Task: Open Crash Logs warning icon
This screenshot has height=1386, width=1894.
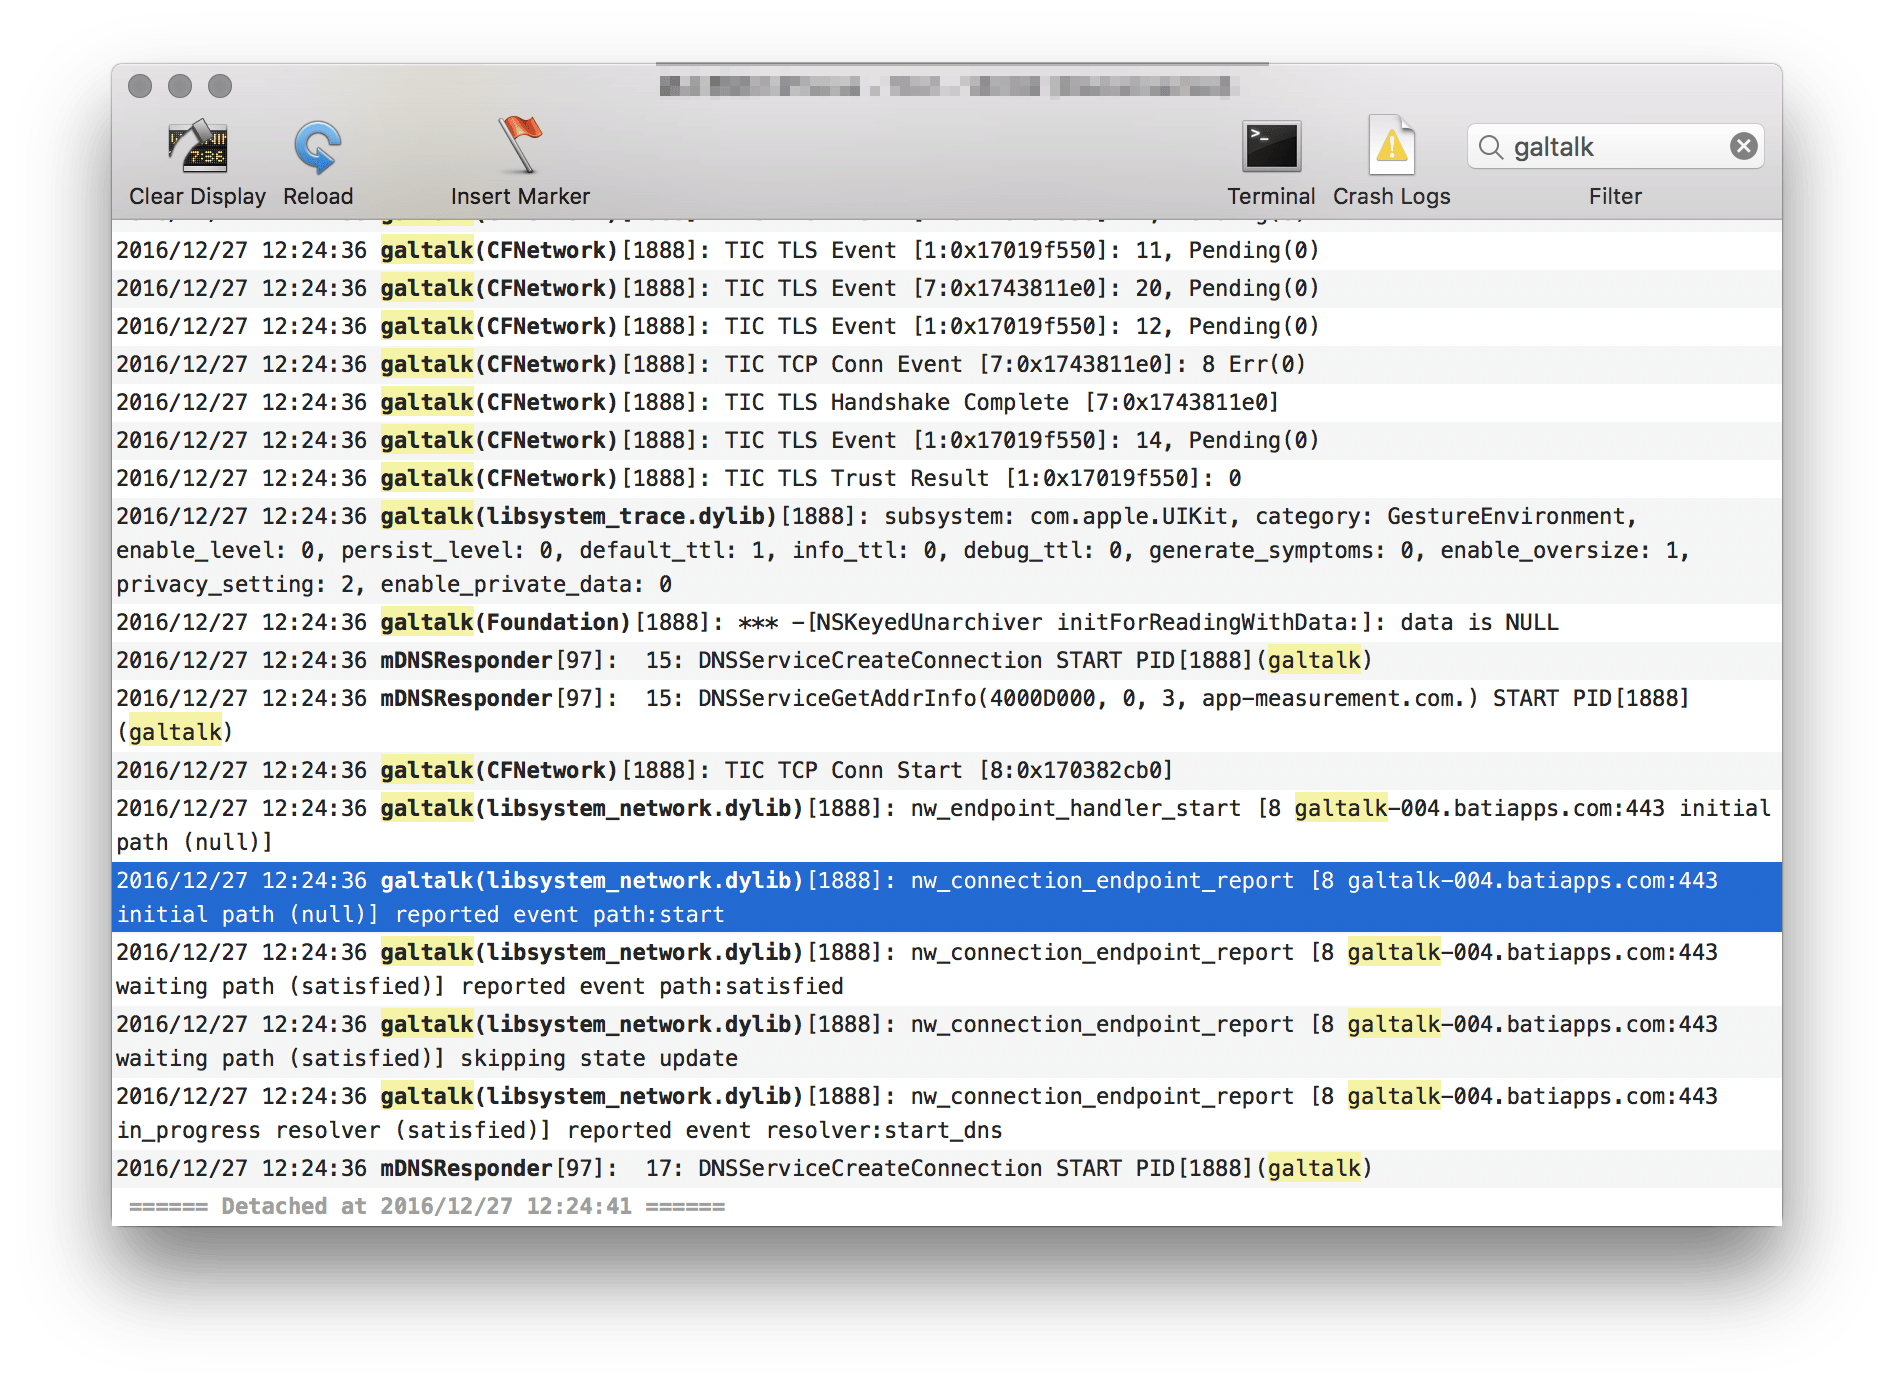Action: pos(1391,146)
